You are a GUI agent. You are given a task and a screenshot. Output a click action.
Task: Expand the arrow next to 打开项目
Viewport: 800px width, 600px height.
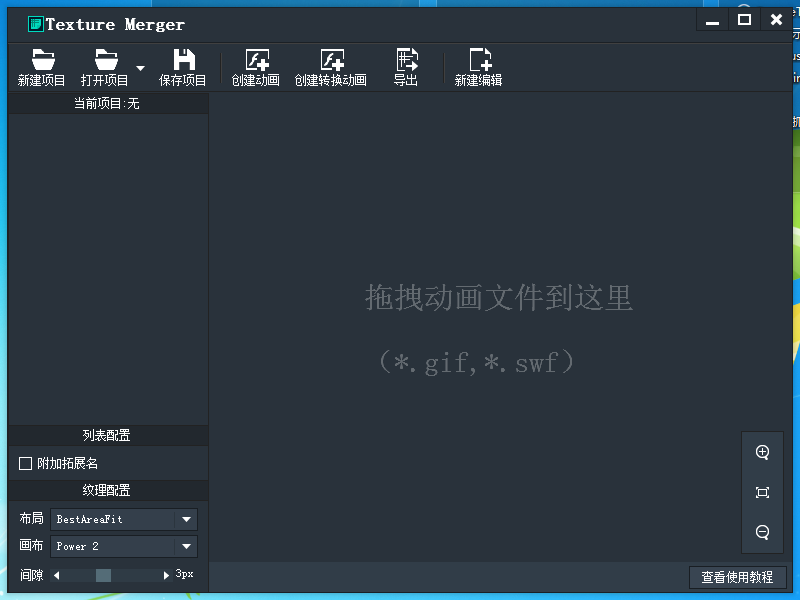[x=140, y=67]
